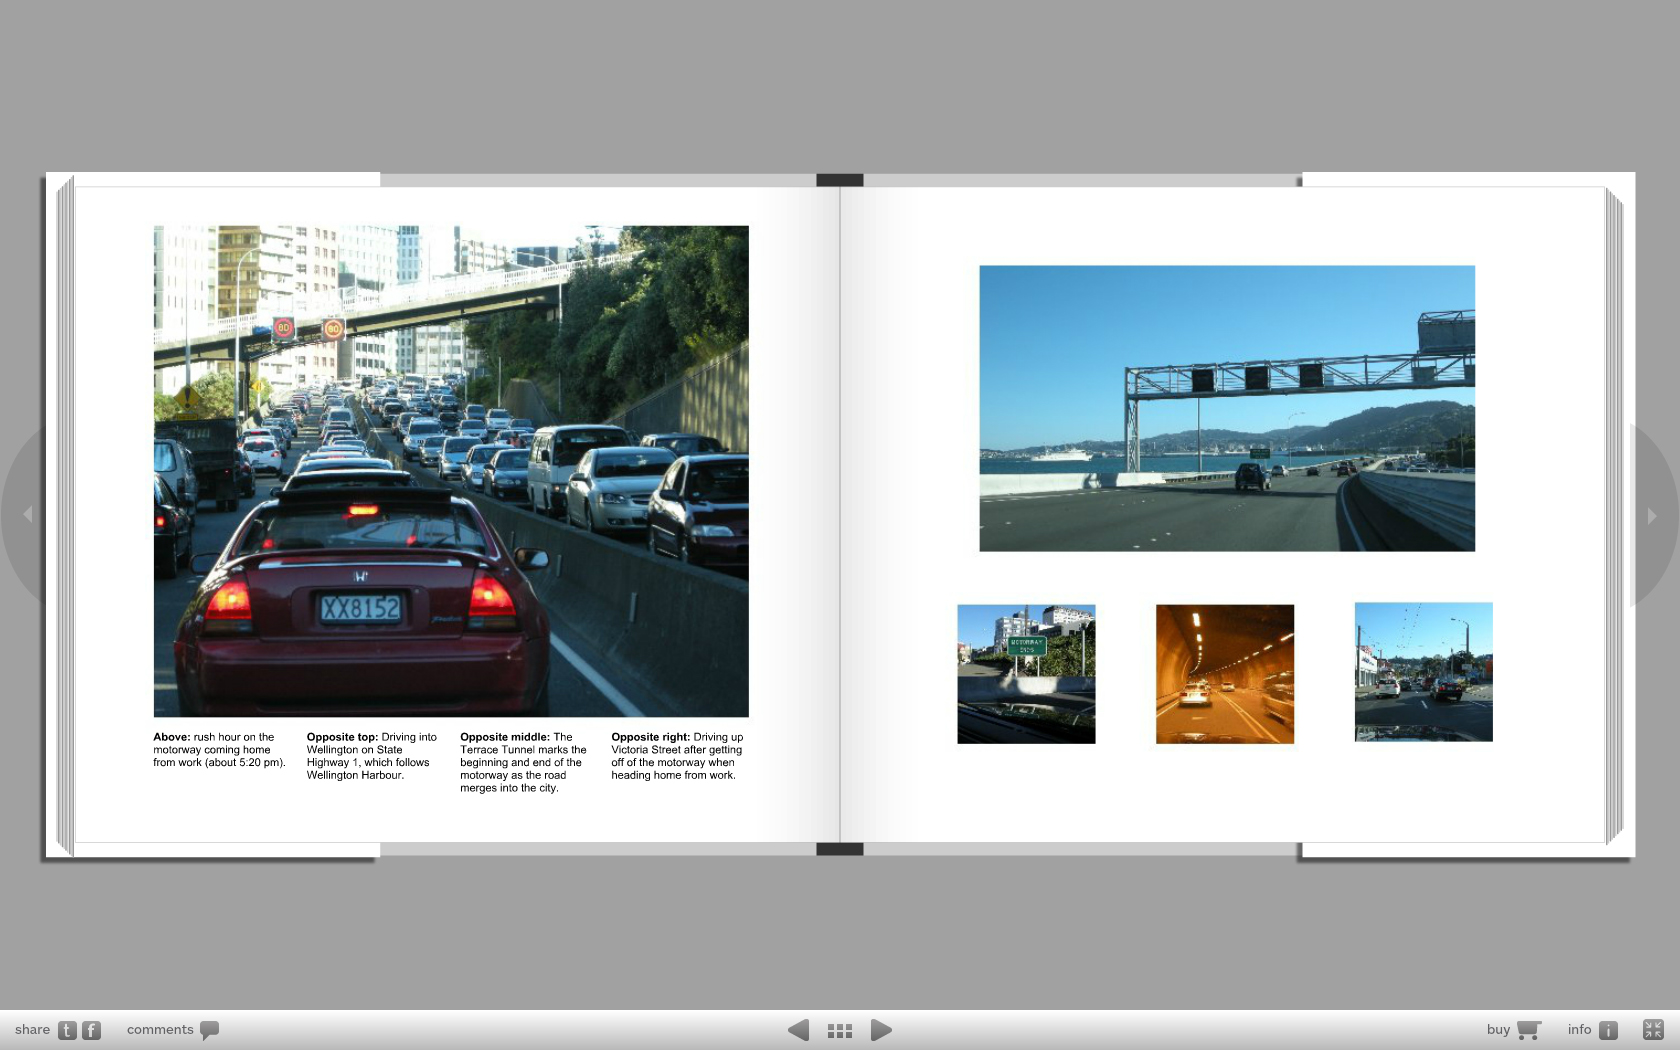This screenshot has width=1680, height=1050.
Task: Open book info with the i icon
Action: click(x=1608, y=1030)
